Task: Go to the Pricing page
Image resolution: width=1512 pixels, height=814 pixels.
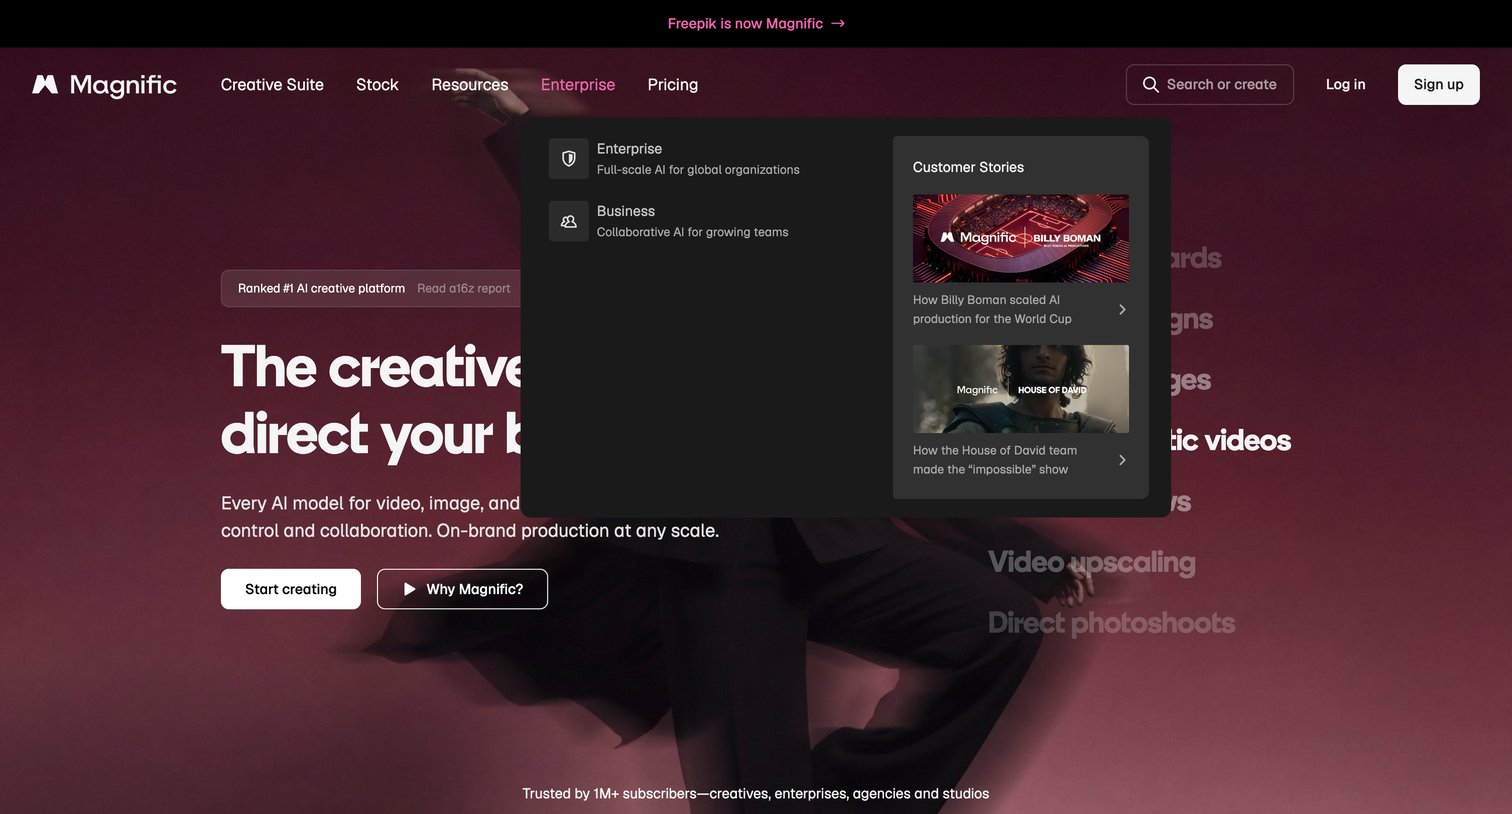Action: 673,85
